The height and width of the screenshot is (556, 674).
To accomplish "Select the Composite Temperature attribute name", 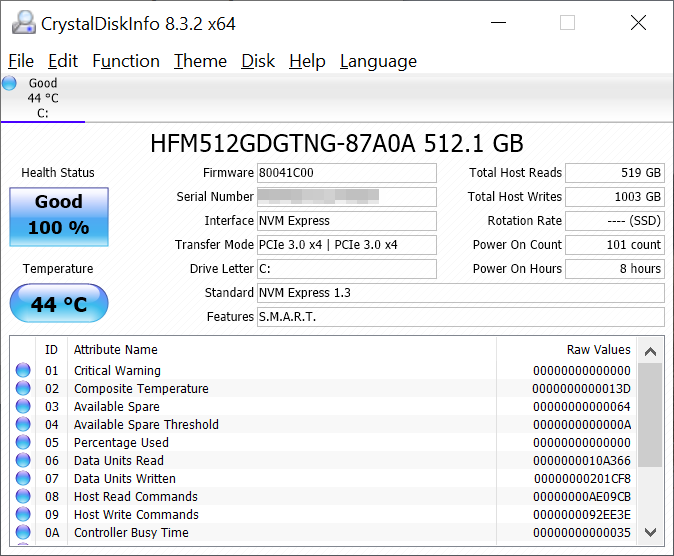I will [141, 389].
